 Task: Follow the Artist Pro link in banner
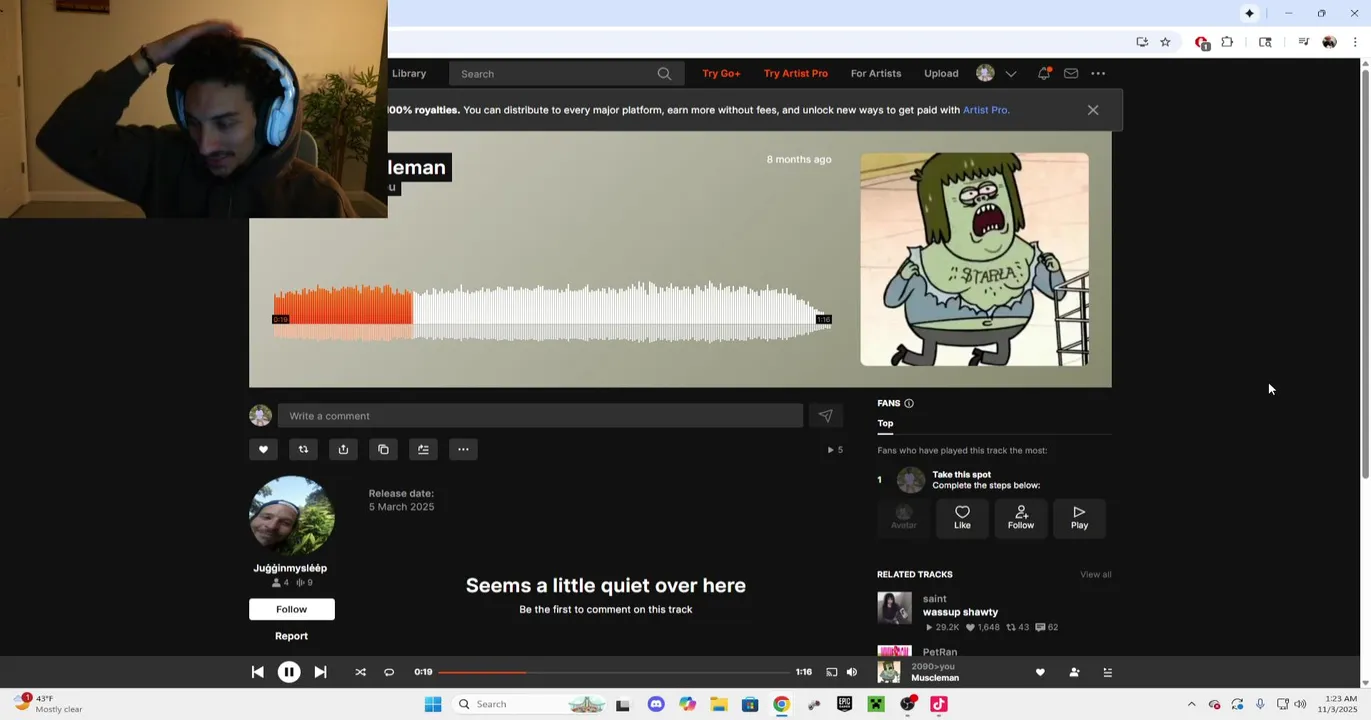click(985, 110)
